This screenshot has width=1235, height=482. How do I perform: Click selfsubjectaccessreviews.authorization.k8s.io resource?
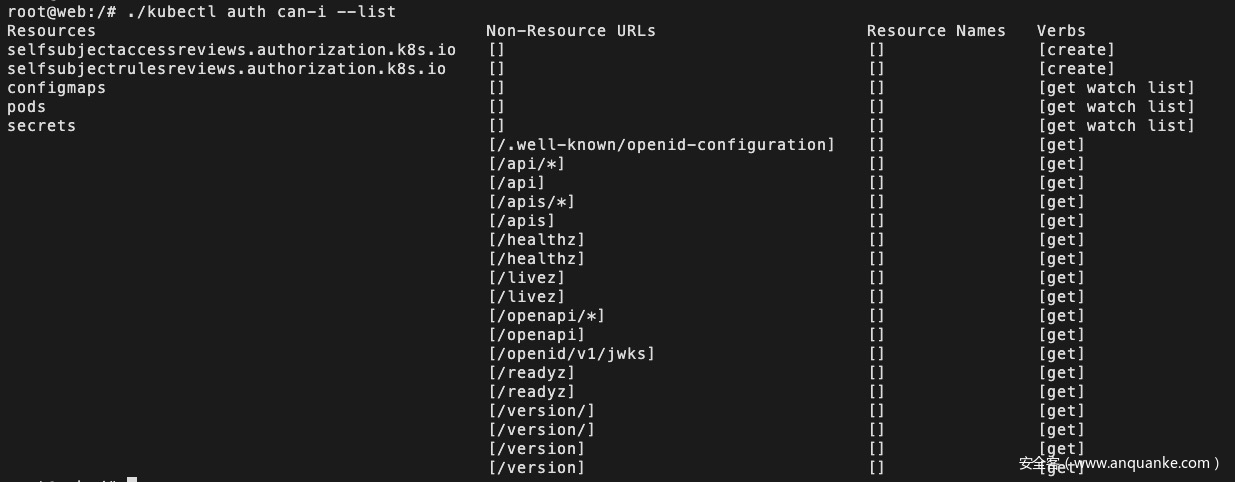[x=231, y=50]
